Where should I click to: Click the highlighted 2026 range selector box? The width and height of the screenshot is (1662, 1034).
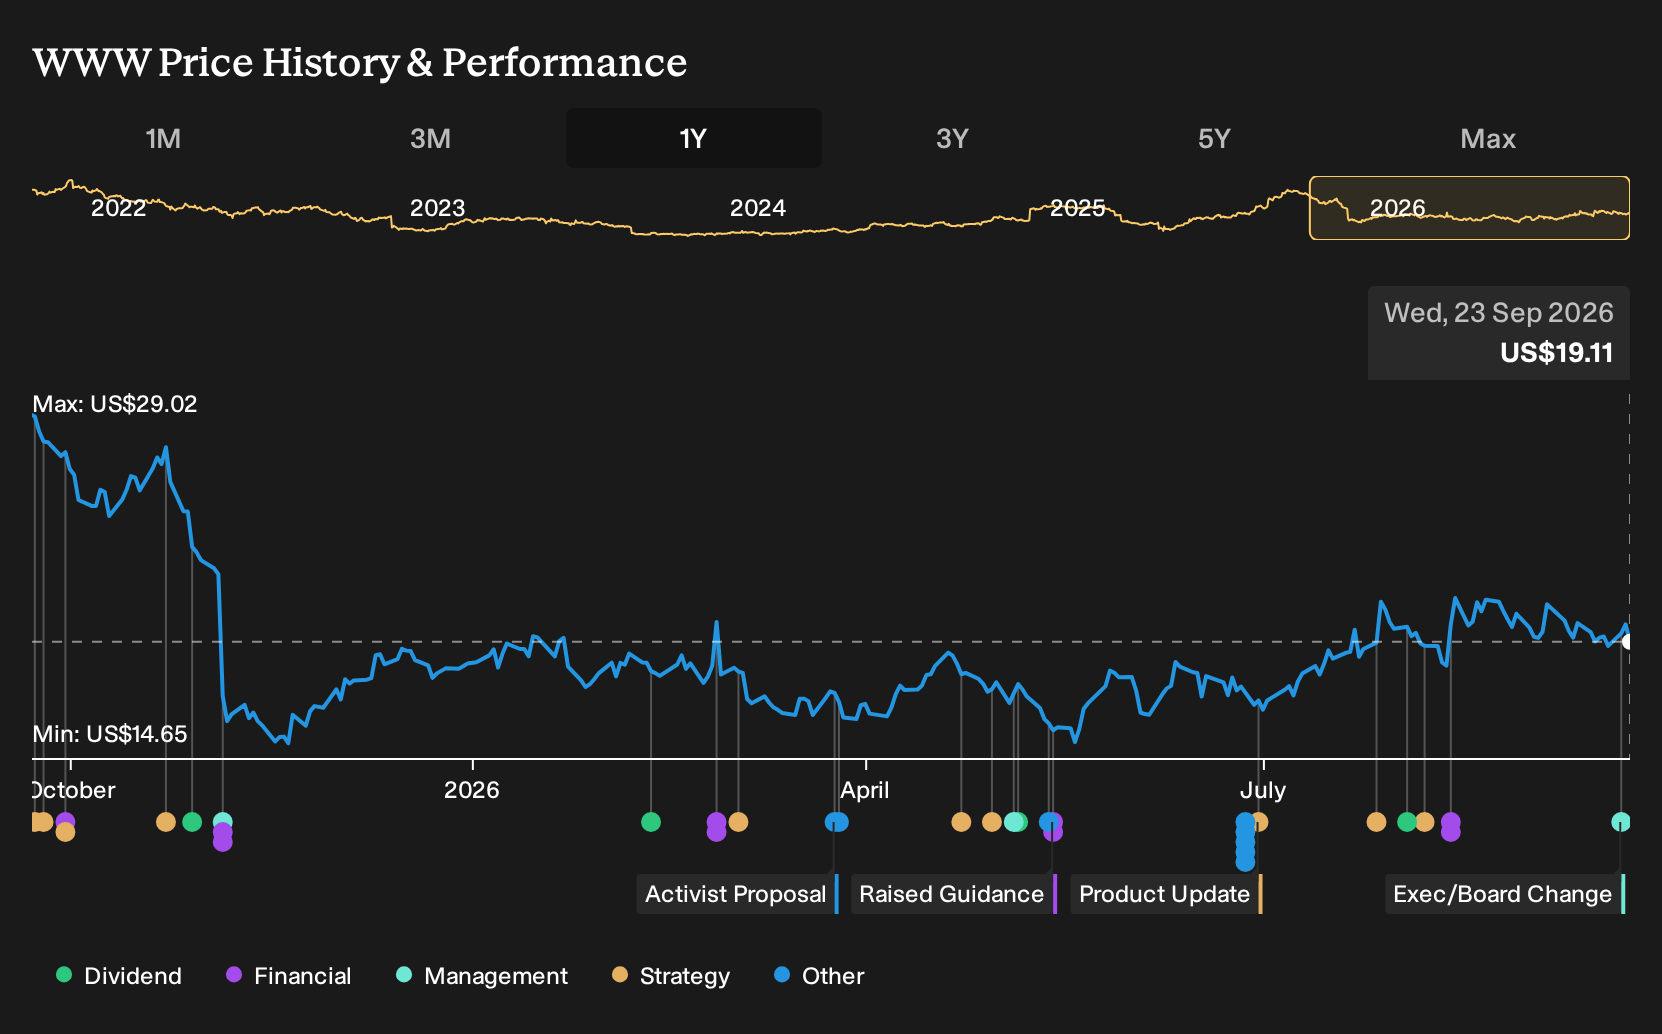pyautogui.click(x=1469, y=208)
